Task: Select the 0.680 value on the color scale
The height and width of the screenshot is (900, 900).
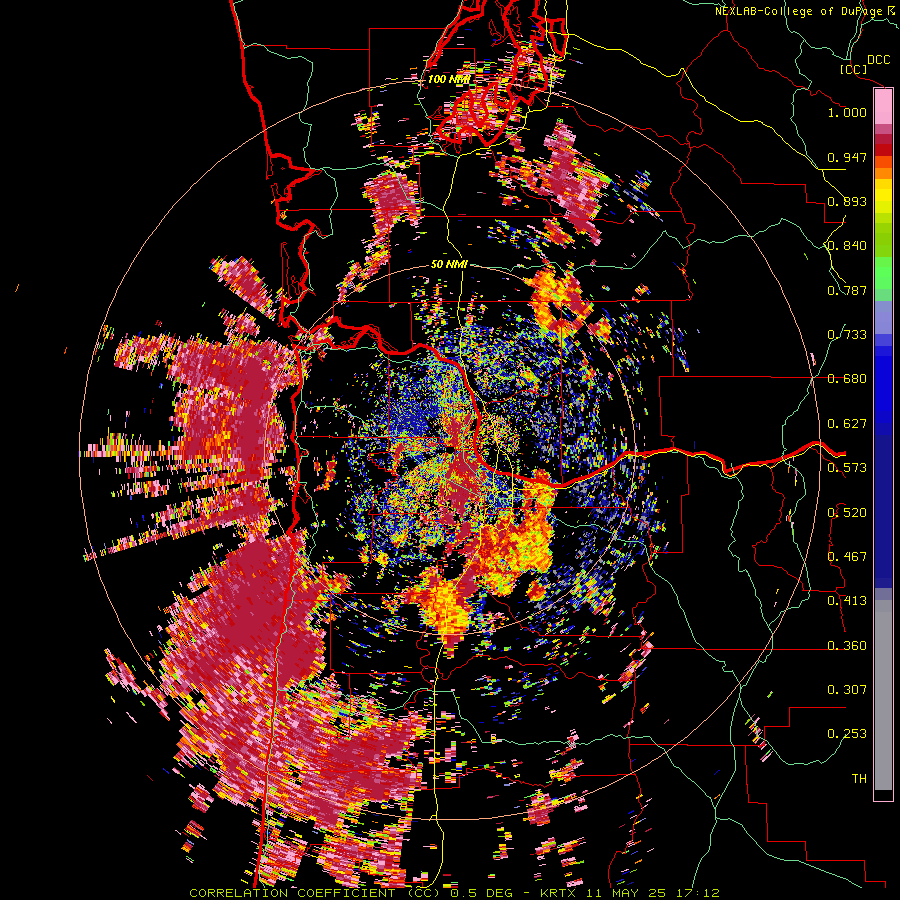Action: click(x=847, y=379)
